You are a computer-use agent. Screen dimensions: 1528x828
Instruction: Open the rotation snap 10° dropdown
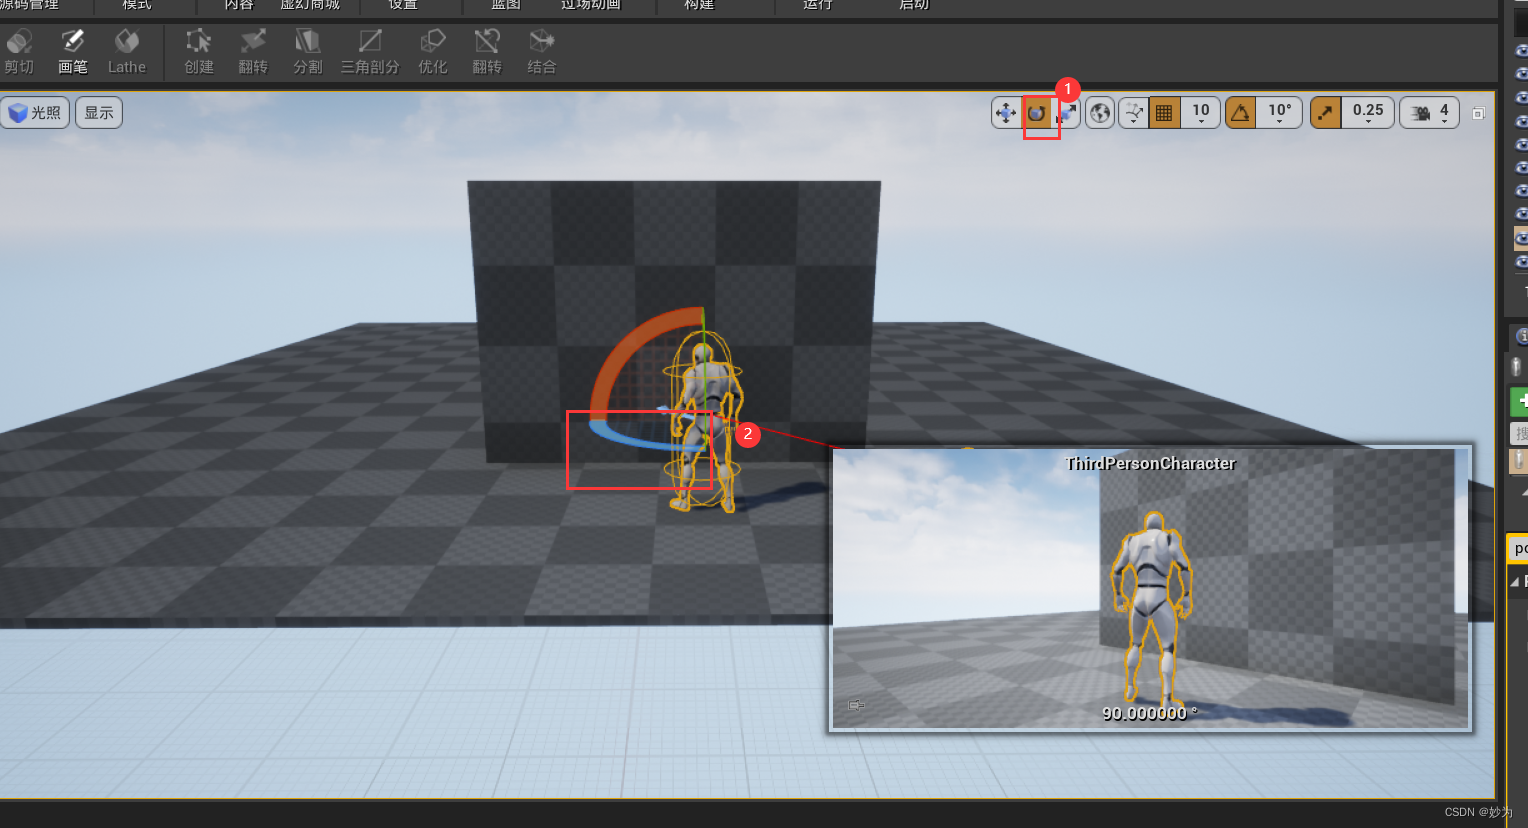pos(1280,113)
